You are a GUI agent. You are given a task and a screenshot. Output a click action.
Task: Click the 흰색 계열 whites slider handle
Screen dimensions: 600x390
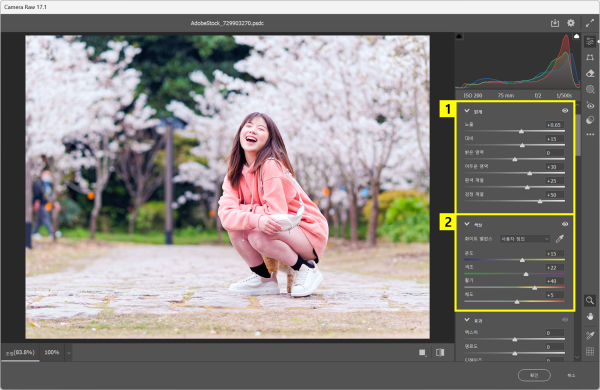(x=527, y=187)
